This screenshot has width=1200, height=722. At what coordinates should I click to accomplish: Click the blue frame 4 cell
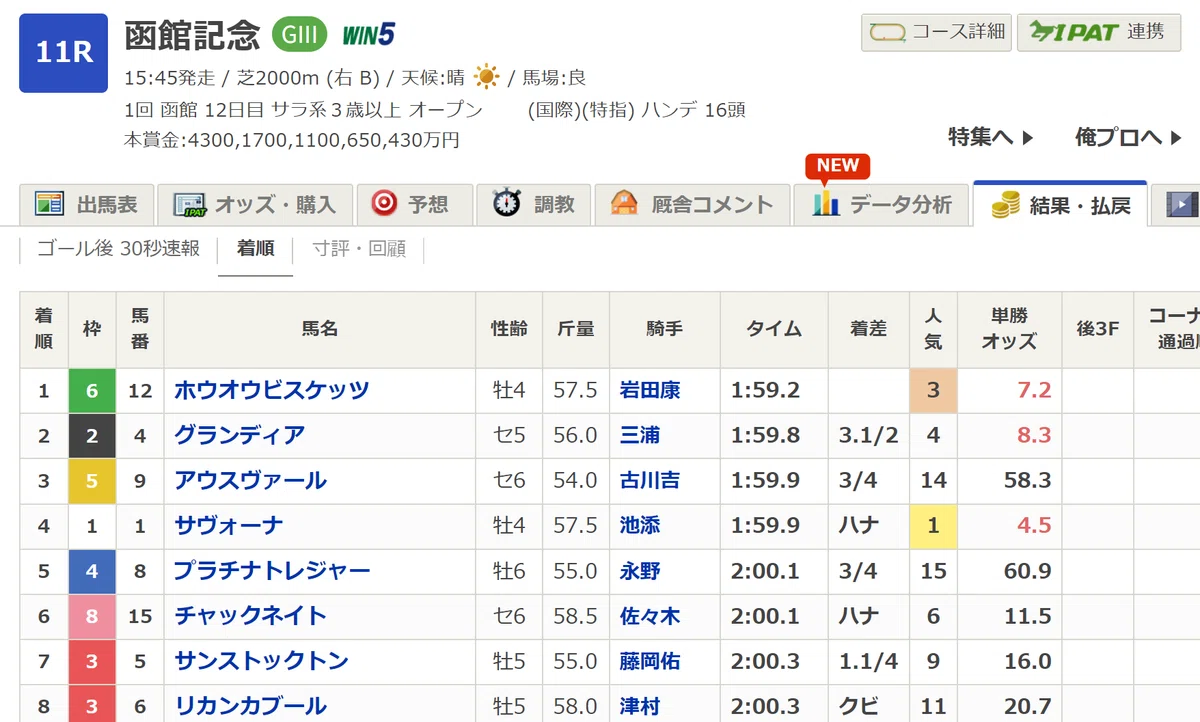point(92,571)
